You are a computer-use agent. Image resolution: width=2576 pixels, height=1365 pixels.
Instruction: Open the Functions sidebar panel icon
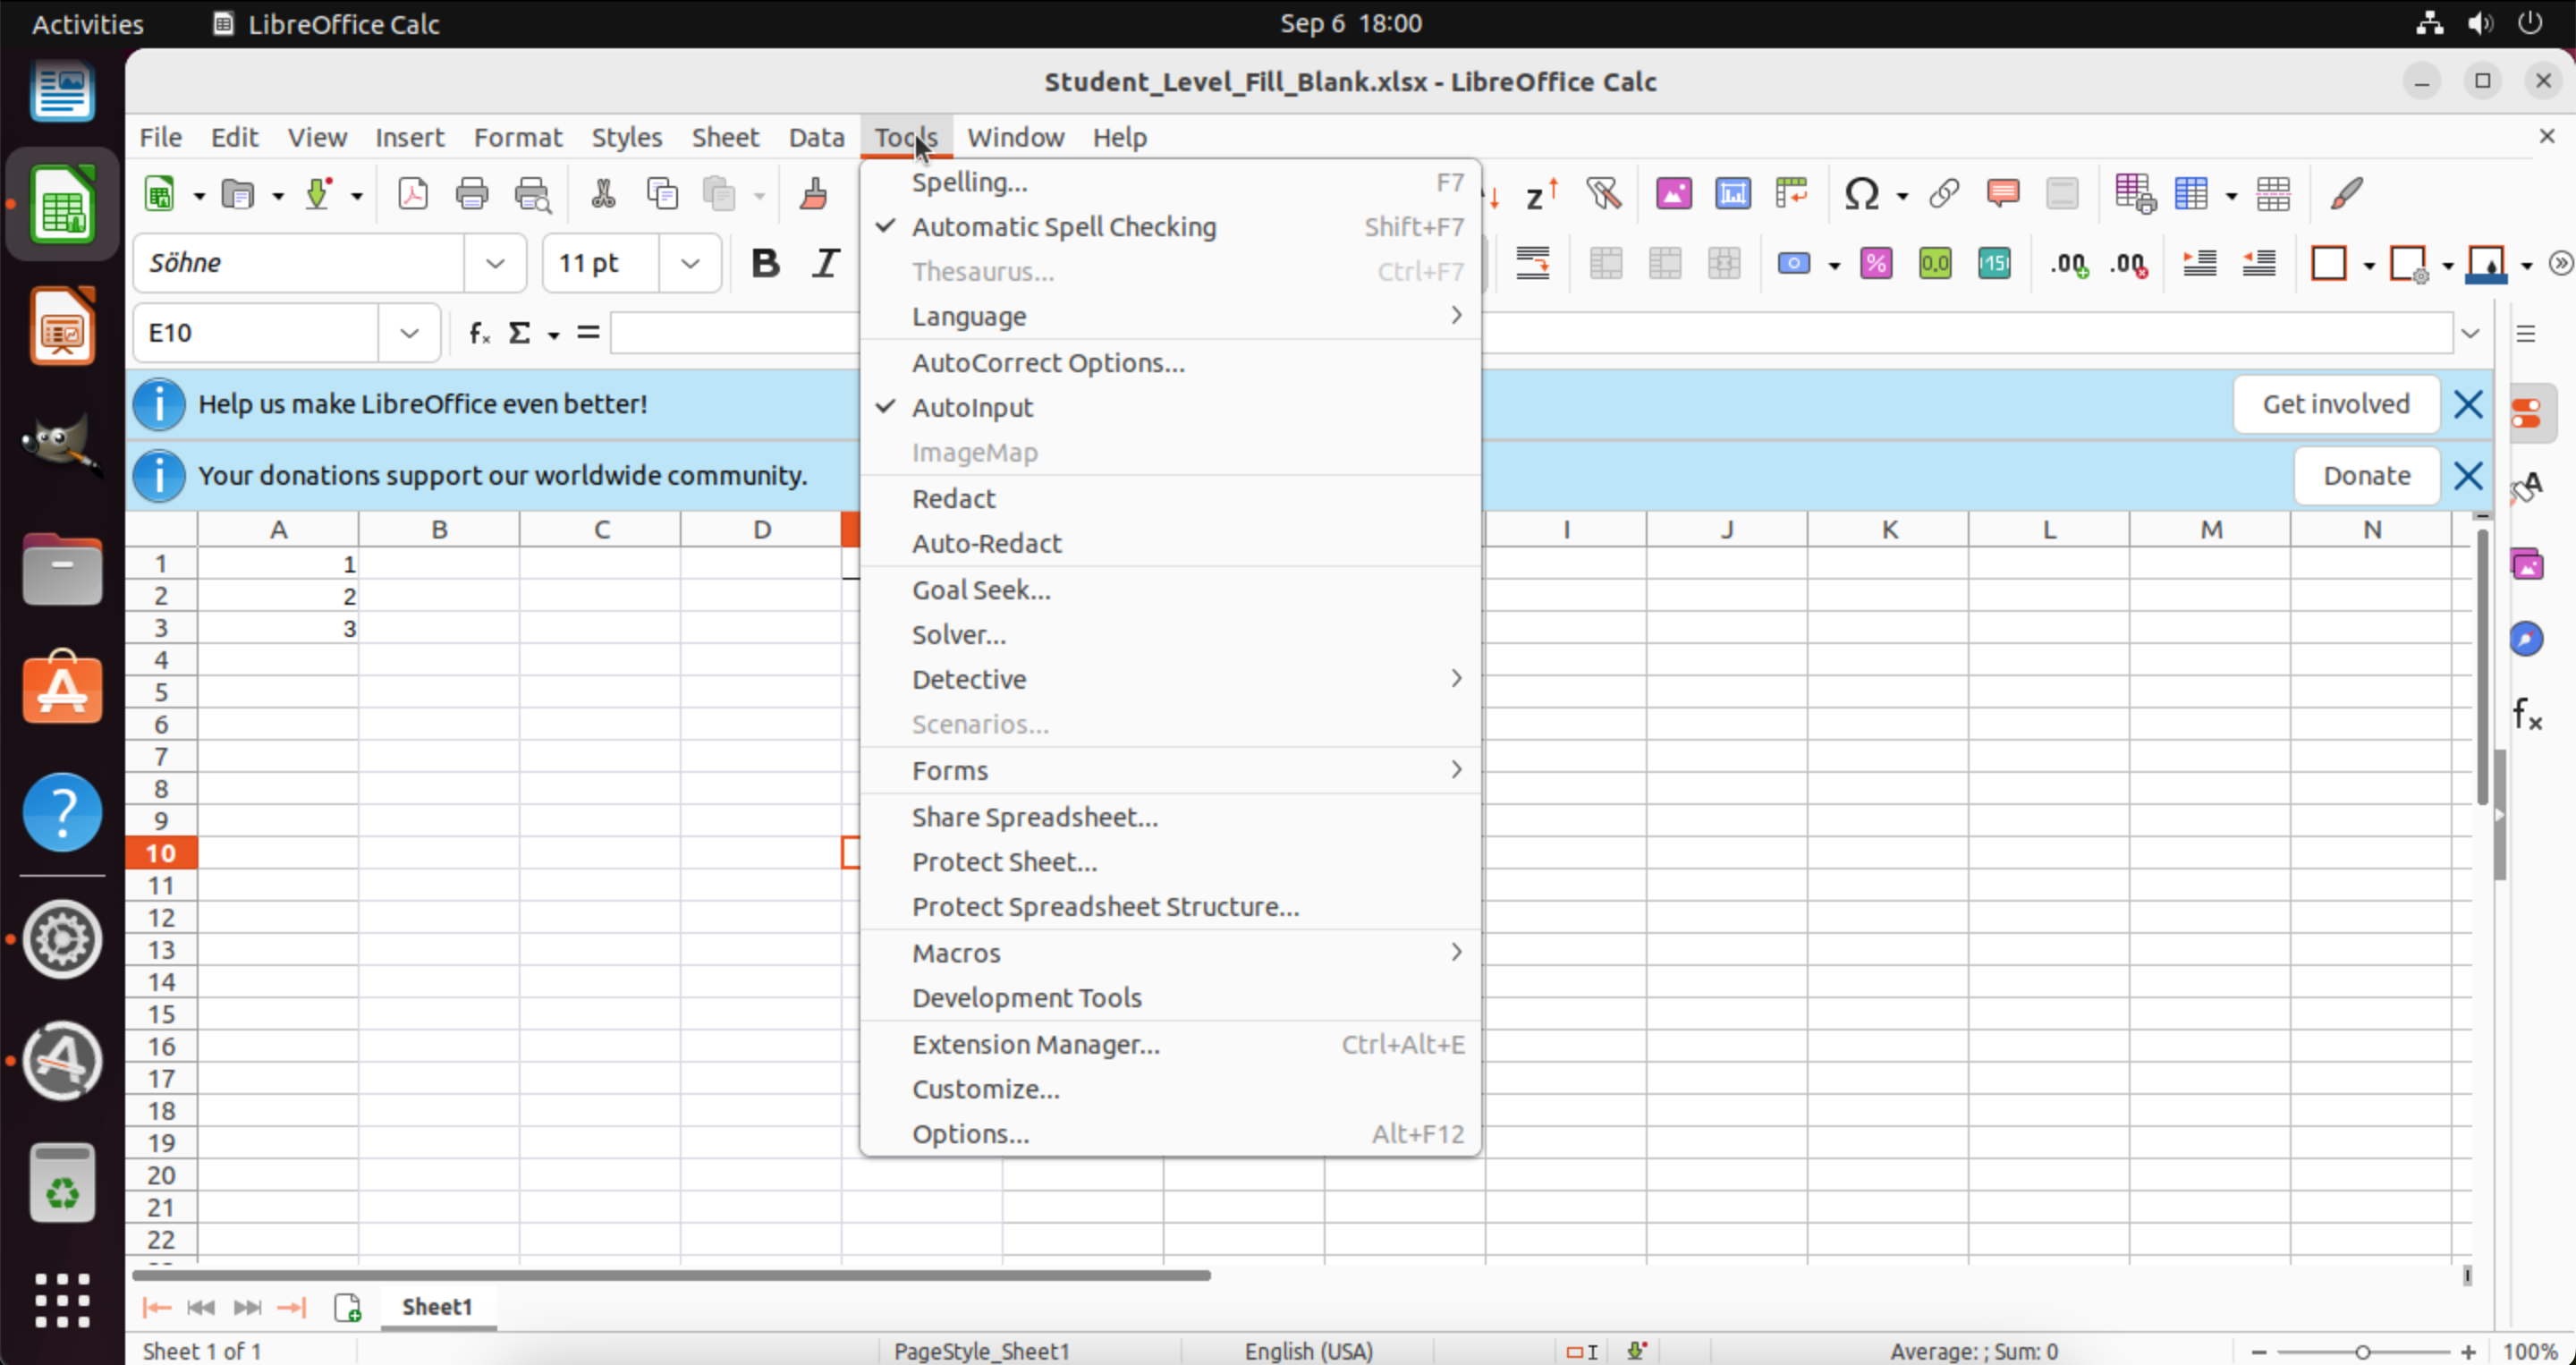(x=2526, y=714)
